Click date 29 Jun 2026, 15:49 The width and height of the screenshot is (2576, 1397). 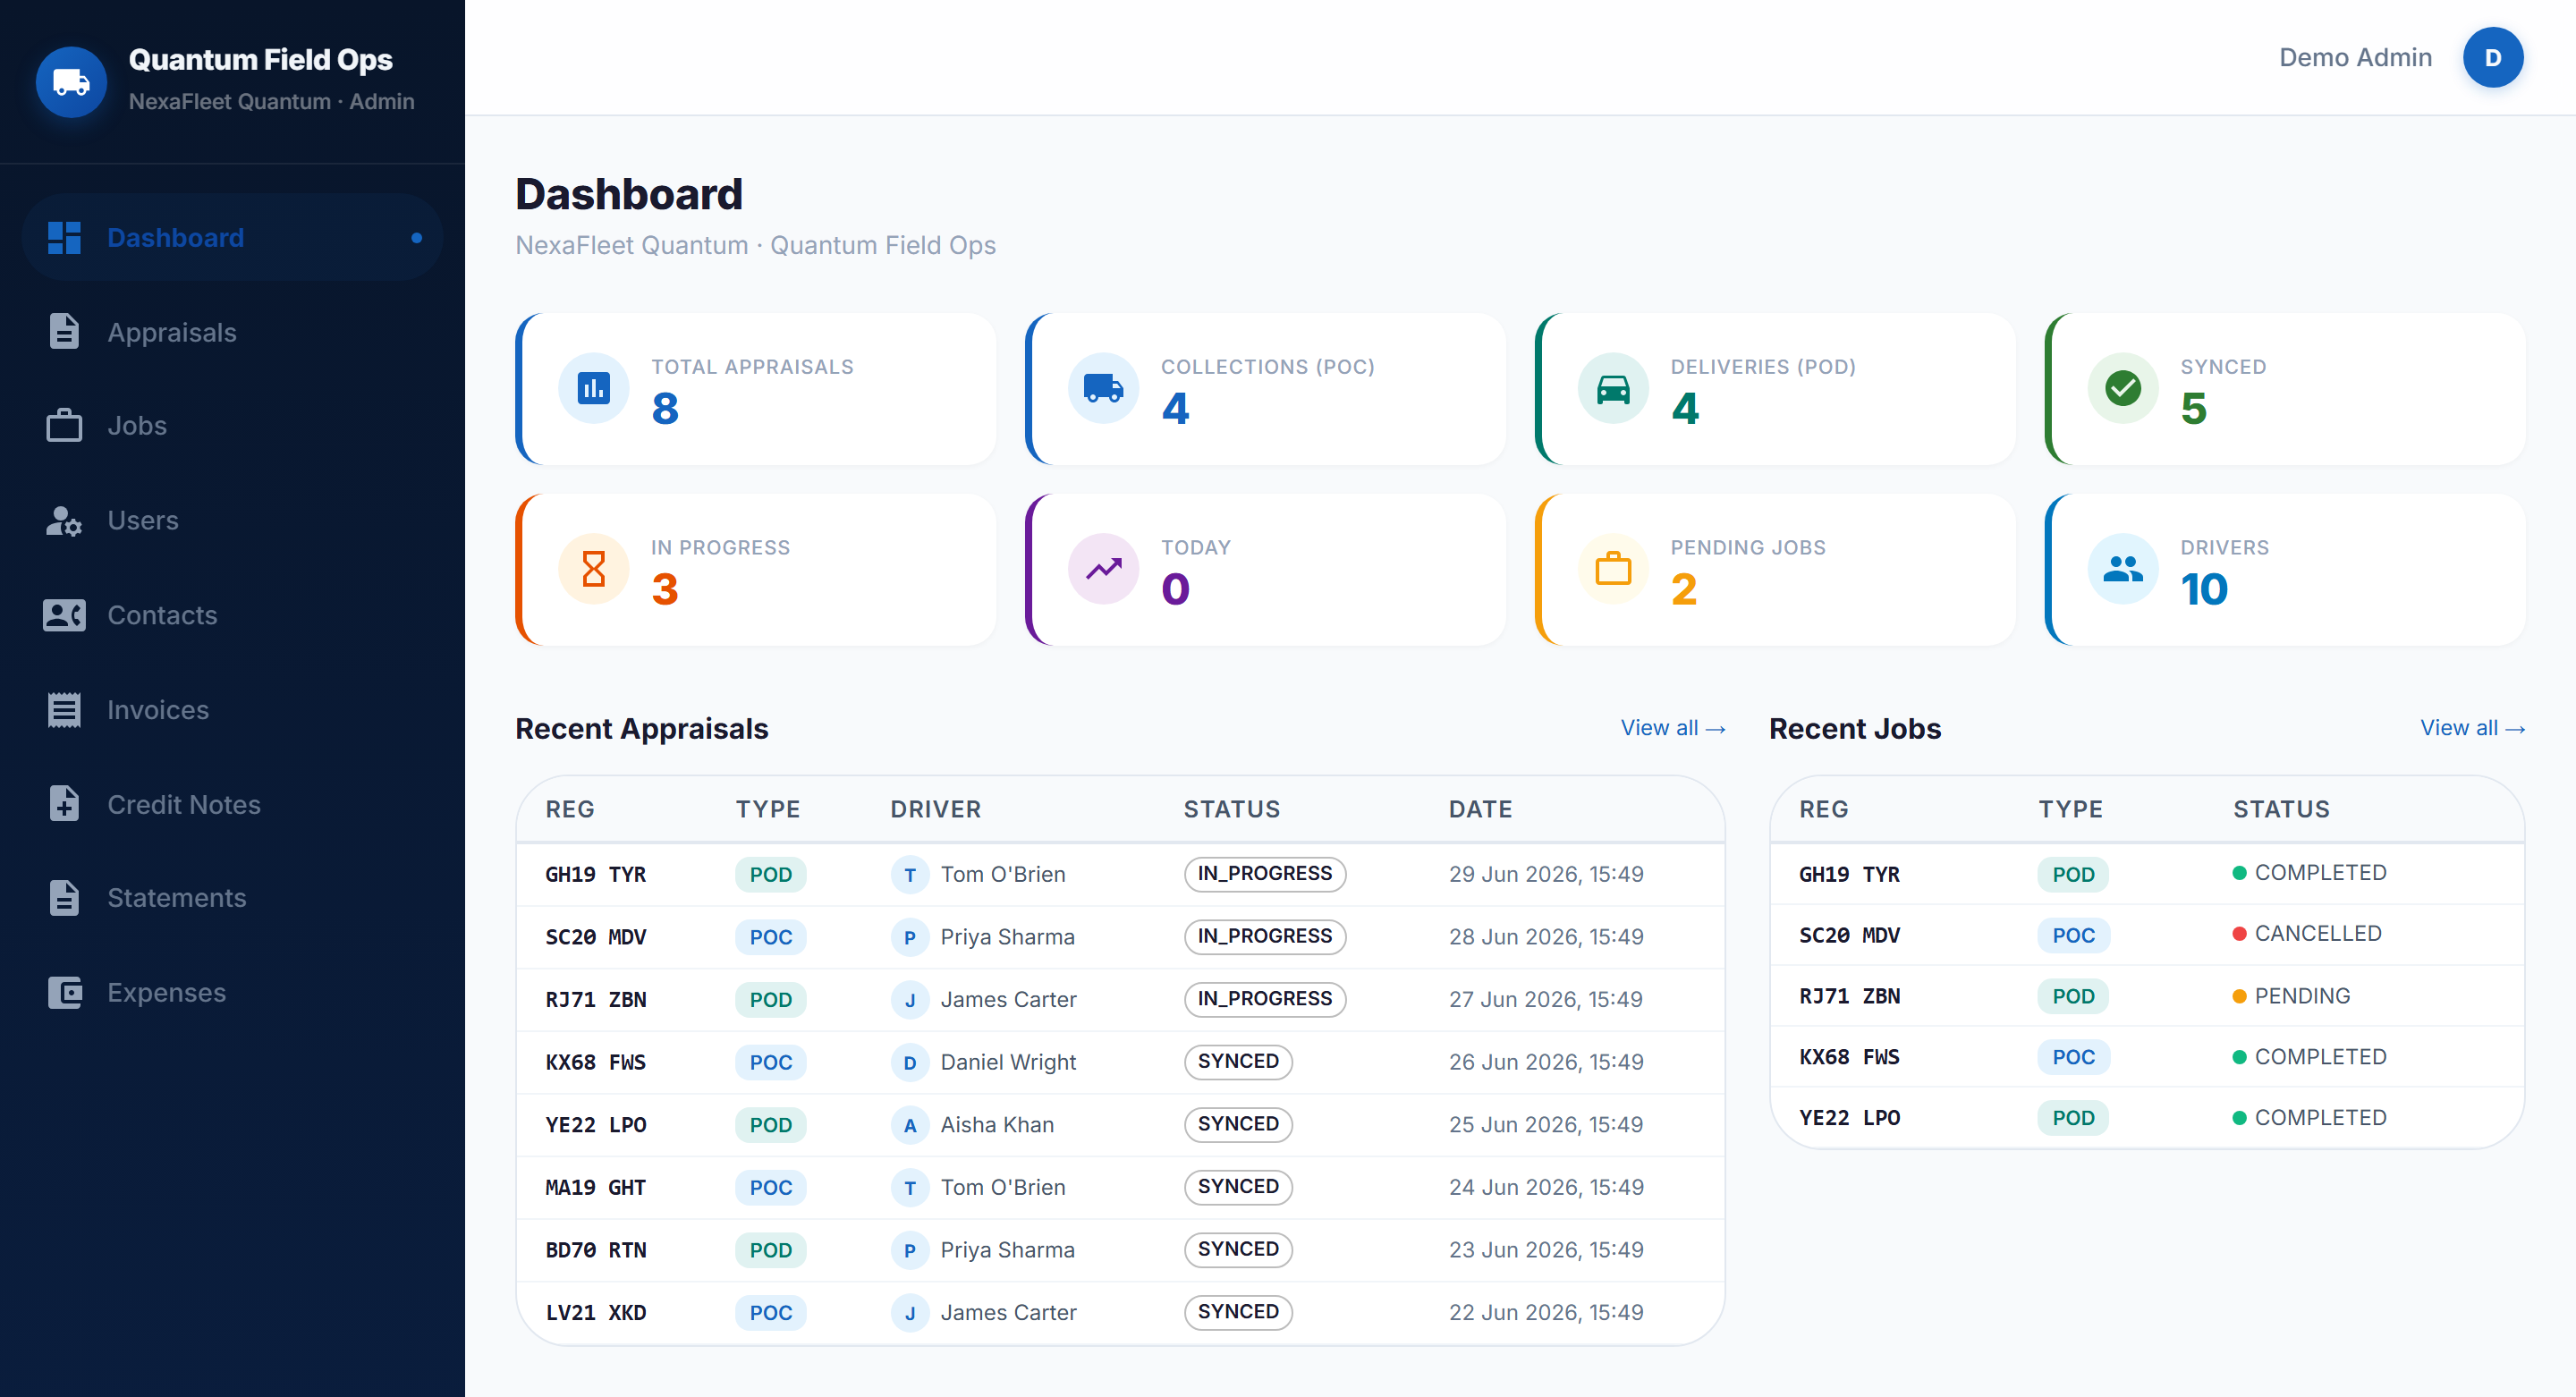[1546, 875]
